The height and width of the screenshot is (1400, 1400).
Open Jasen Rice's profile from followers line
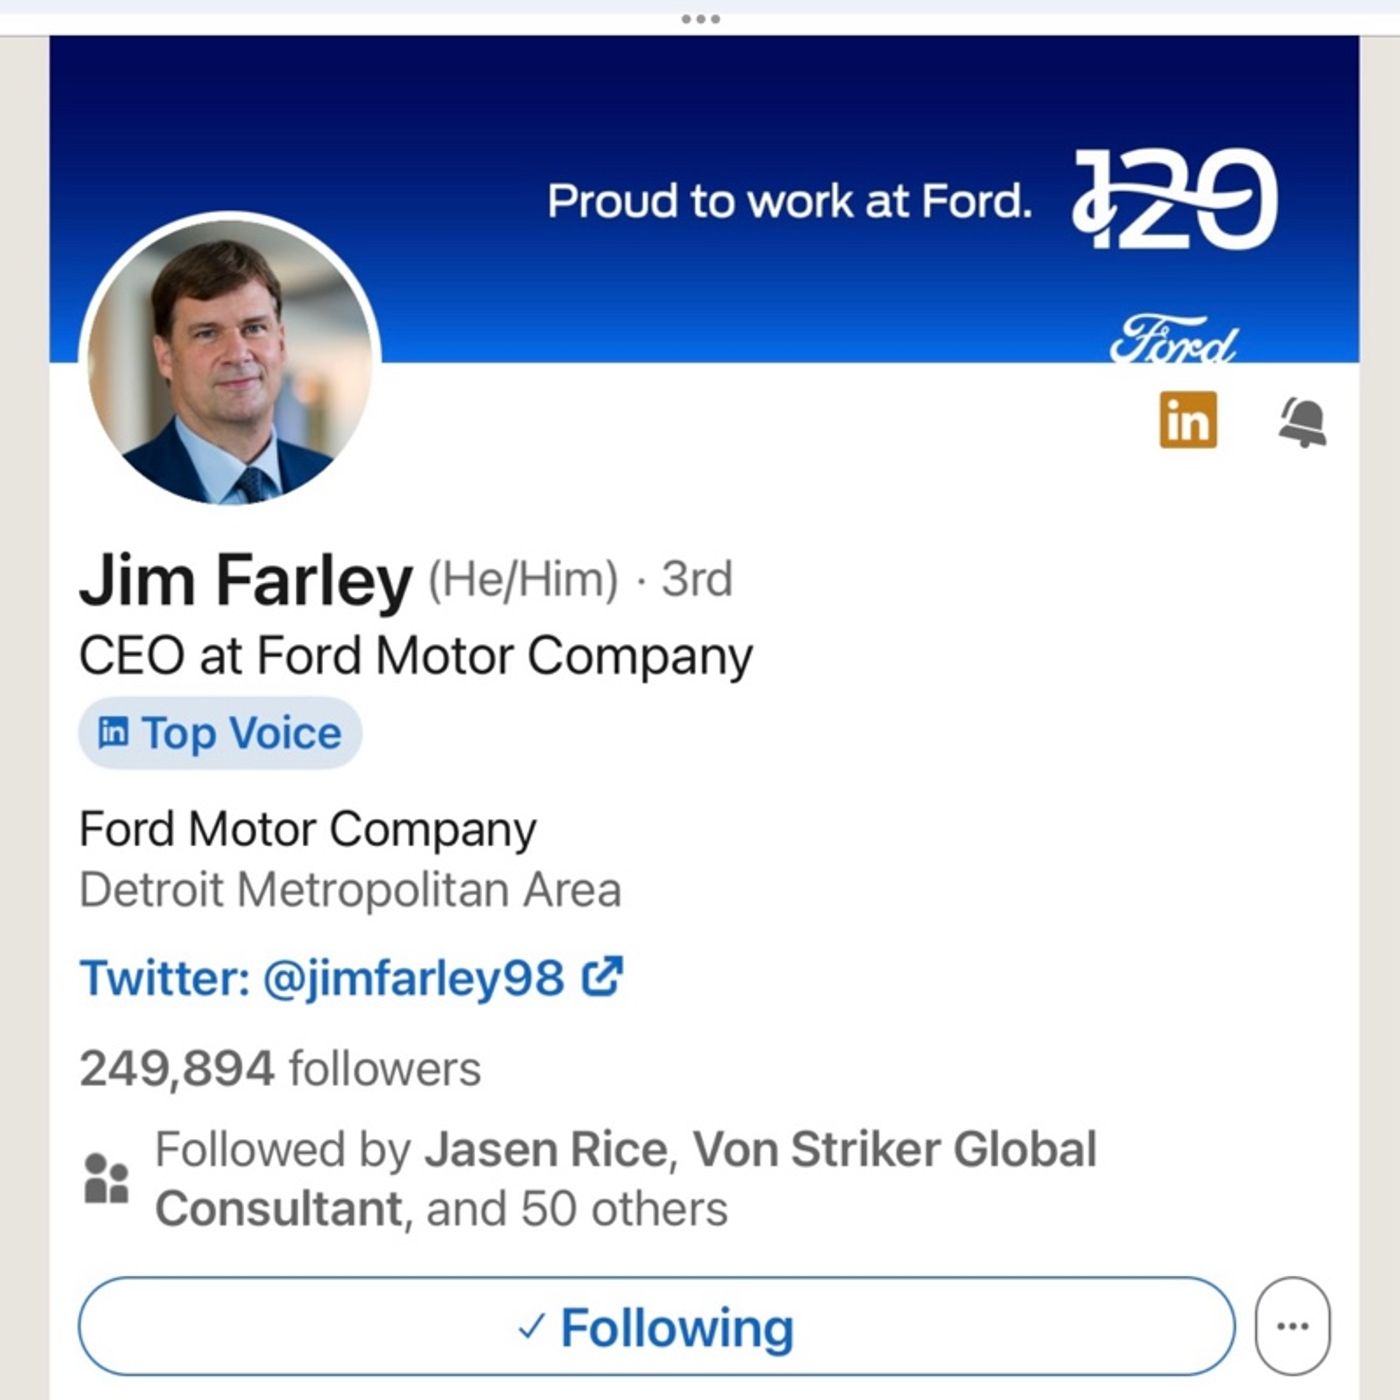[546, 1149]
